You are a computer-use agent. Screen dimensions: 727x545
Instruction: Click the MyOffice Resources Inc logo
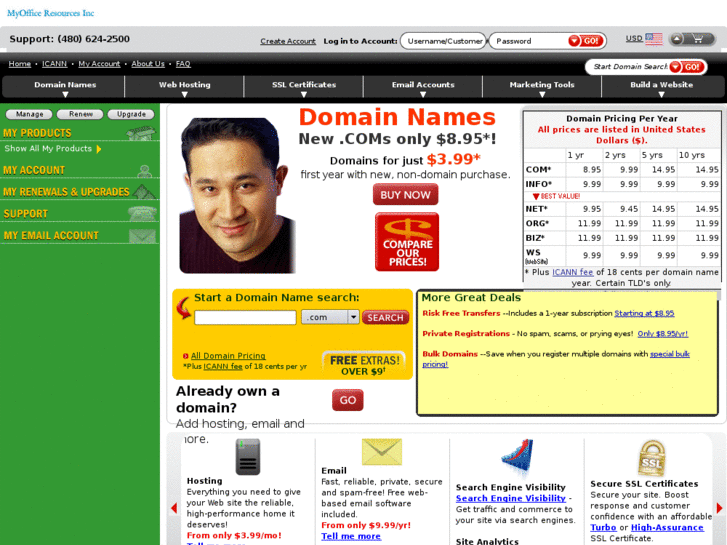pyautogui.click(x=51, y=13)
